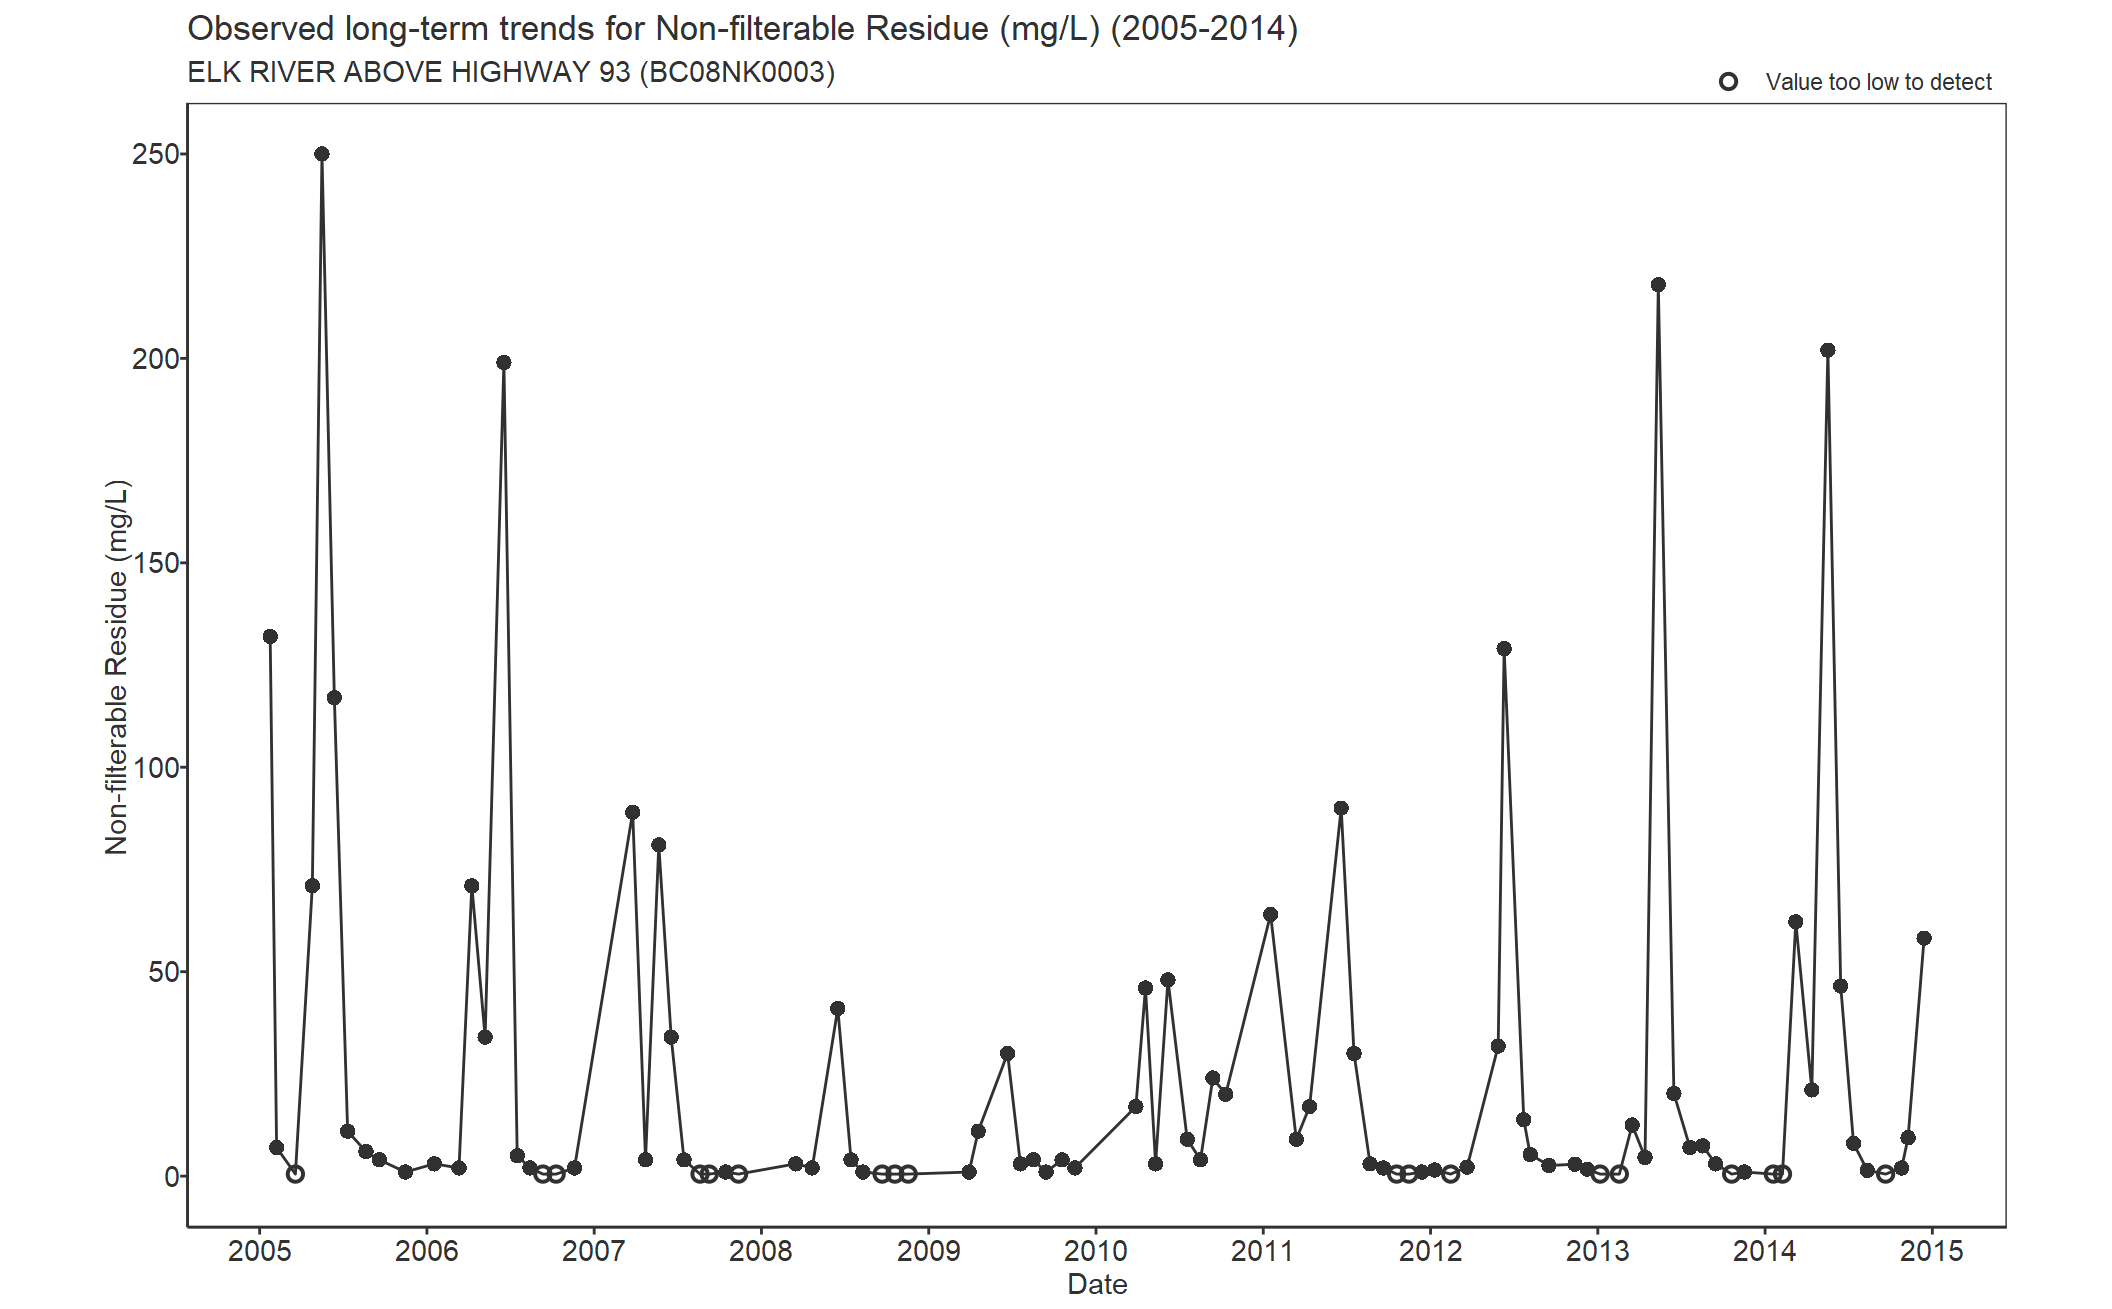Click the y-axis tick label 0

click(171, 1177)
